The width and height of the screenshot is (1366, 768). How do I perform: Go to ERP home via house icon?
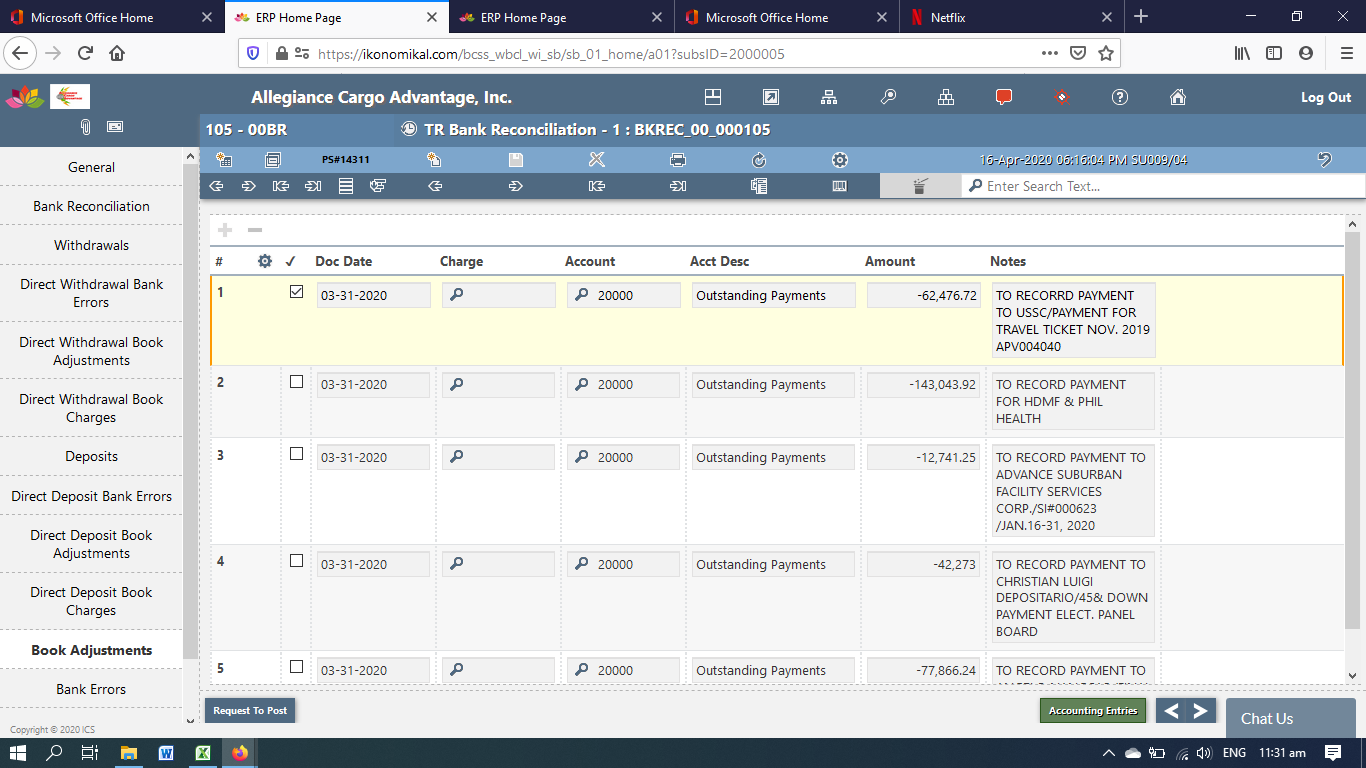[1178, 97]
